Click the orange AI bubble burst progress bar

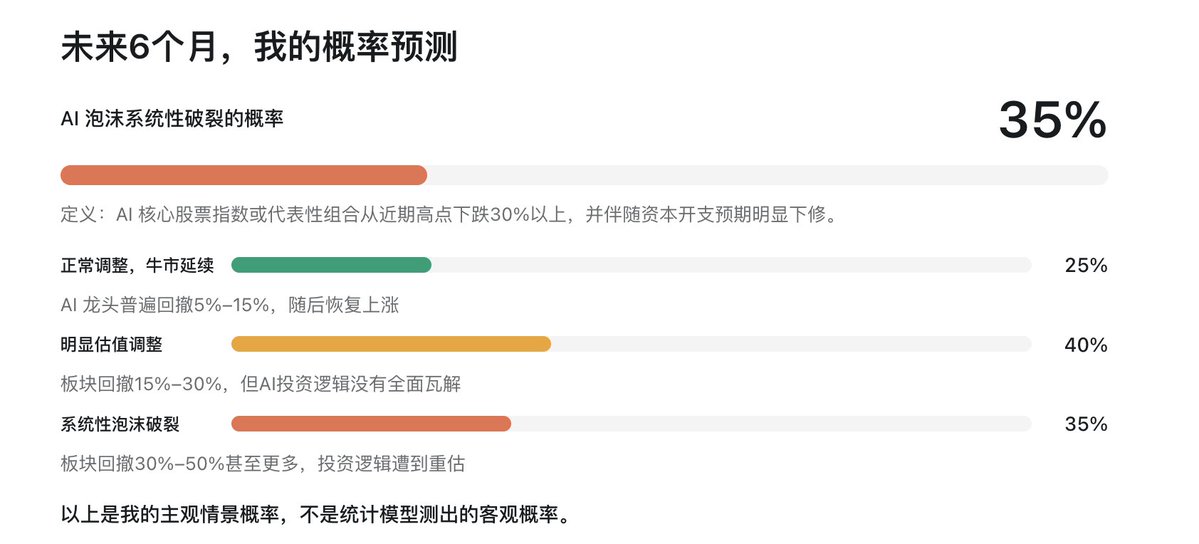click(244, 175)
